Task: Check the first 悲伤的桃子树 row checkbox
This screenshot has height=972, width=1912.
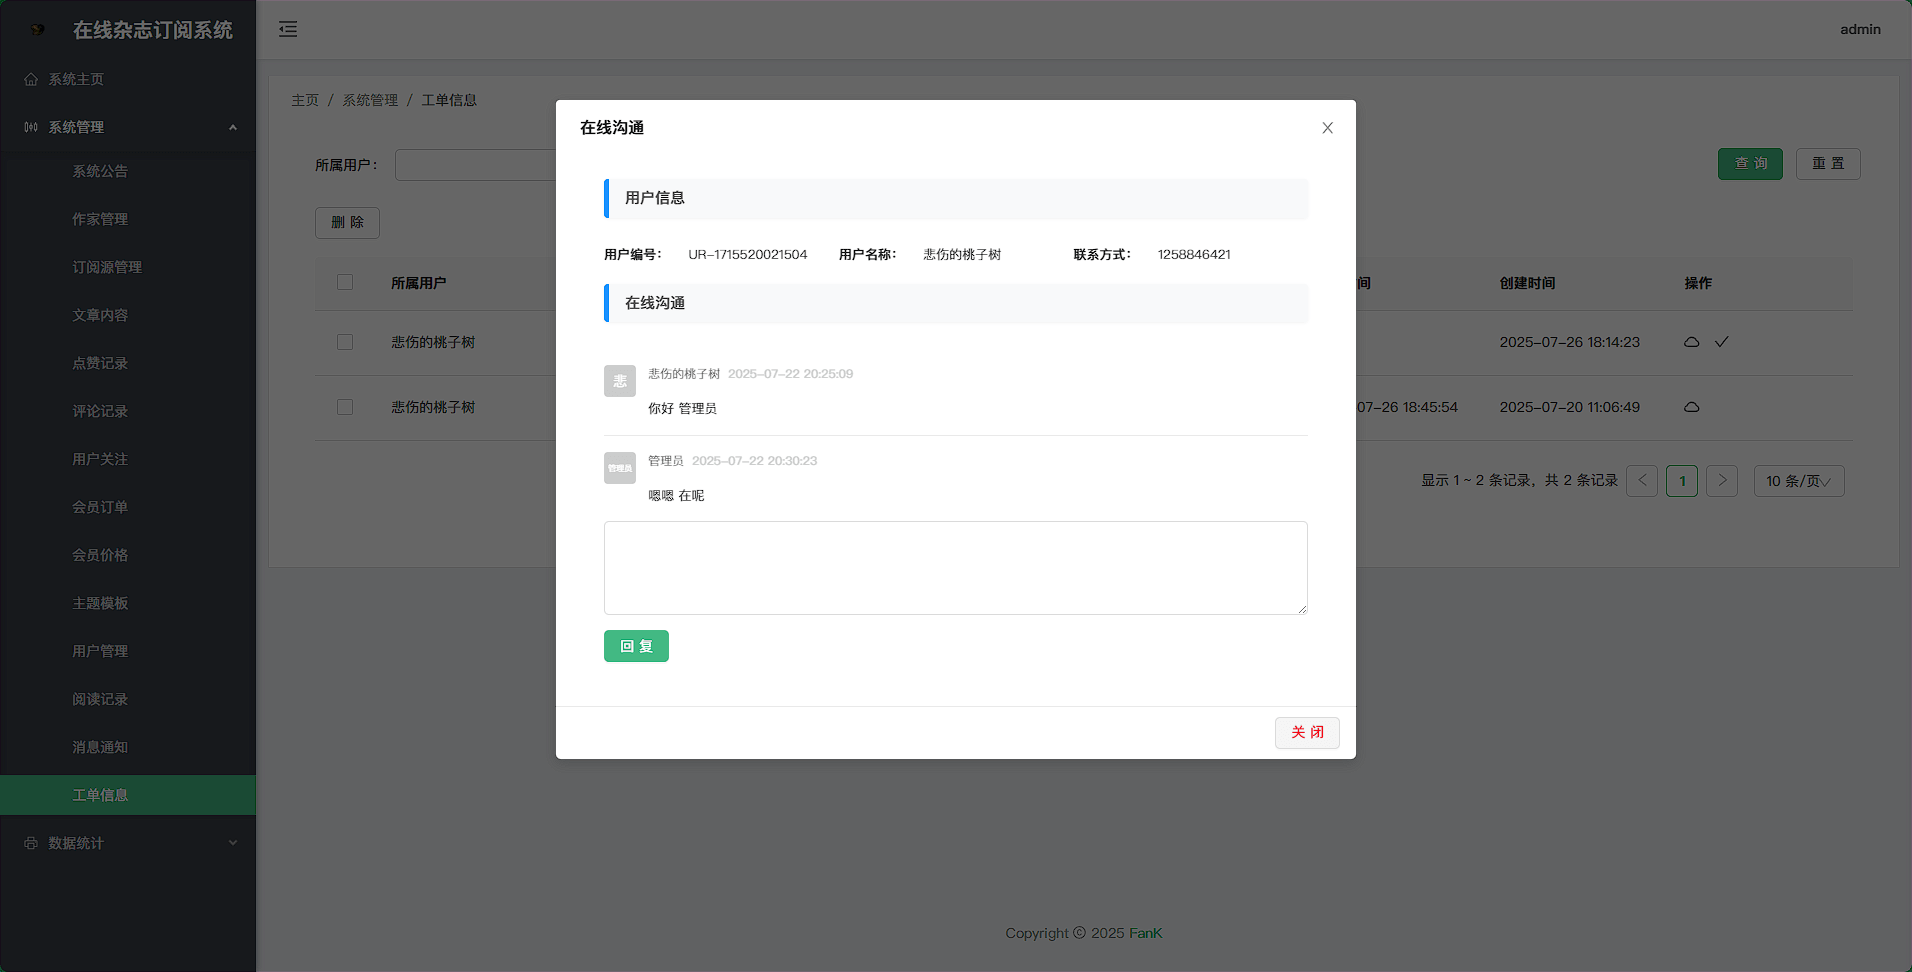Action: click(345, 342)
